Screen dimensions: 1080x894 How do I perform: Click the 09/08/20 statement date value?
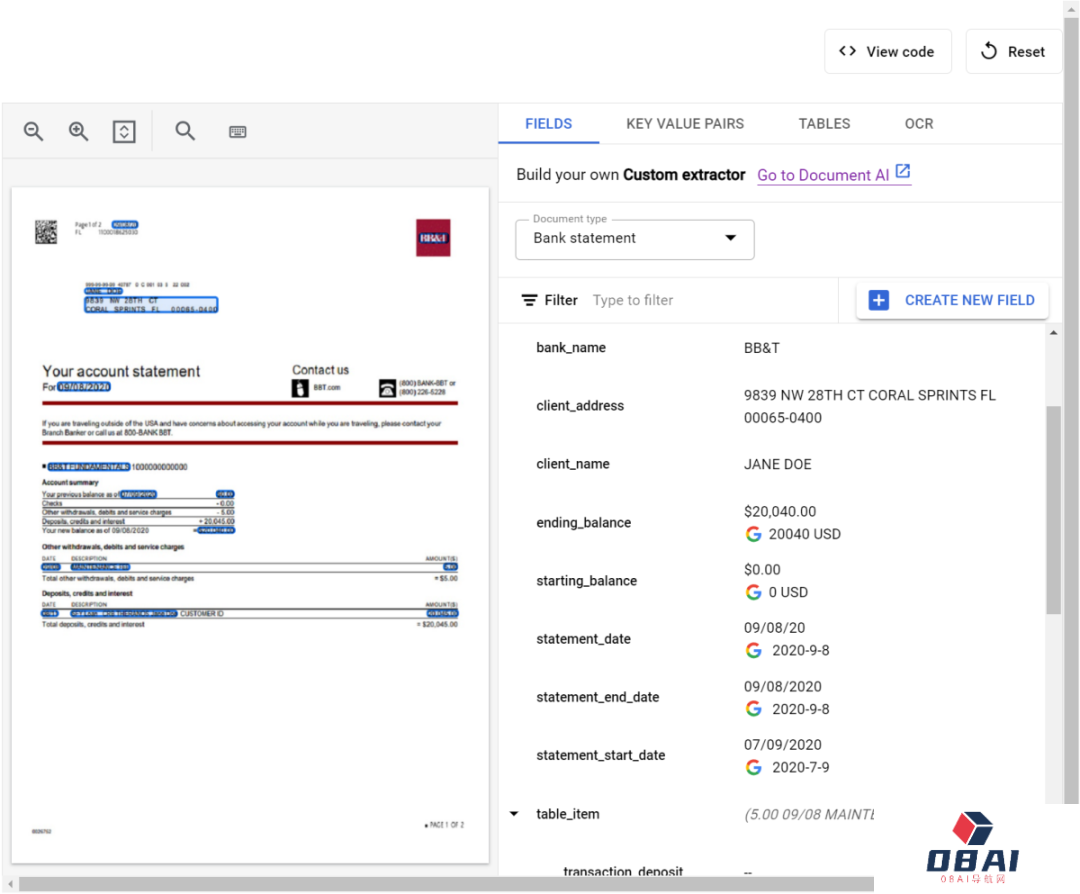click(774, 628)
